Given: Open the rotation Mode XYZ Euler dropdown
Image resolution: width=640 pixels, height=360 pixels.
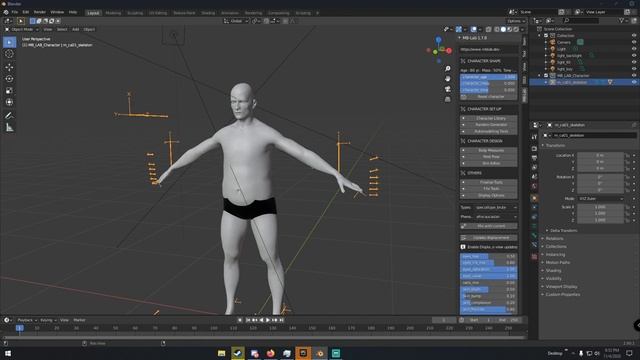Looking at the screenshot, I should [601, 199].
